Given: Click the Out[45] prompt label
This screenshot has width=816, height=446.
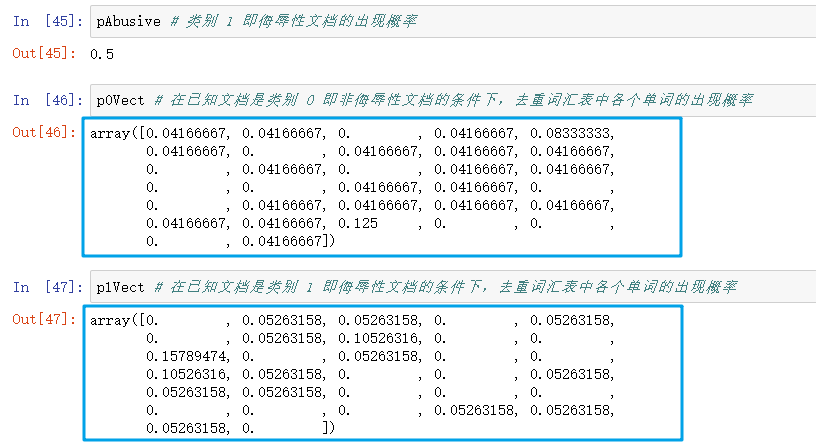Looking at the screenshot, I should (44, 53).
